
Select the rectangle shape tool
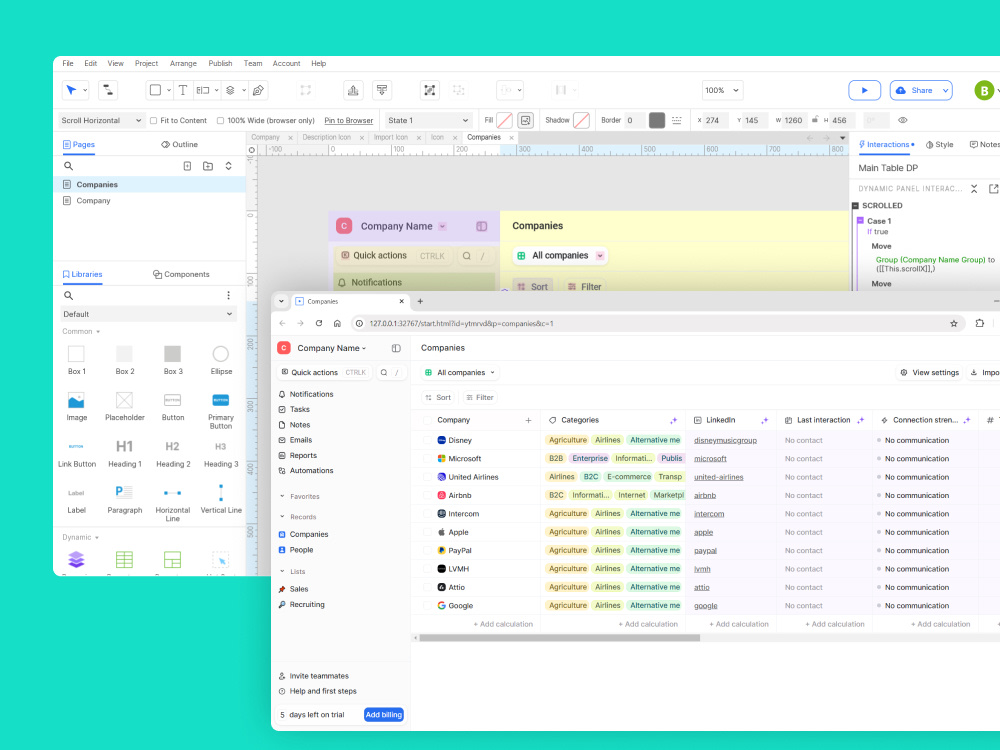pyautogui.click(x=155, y=90)
